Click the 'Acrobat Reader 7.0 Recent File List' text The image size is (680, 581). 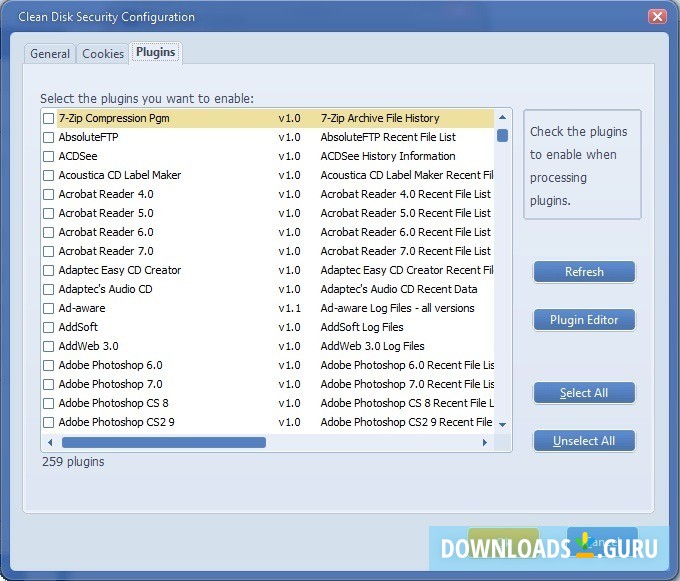coord(405,251)
